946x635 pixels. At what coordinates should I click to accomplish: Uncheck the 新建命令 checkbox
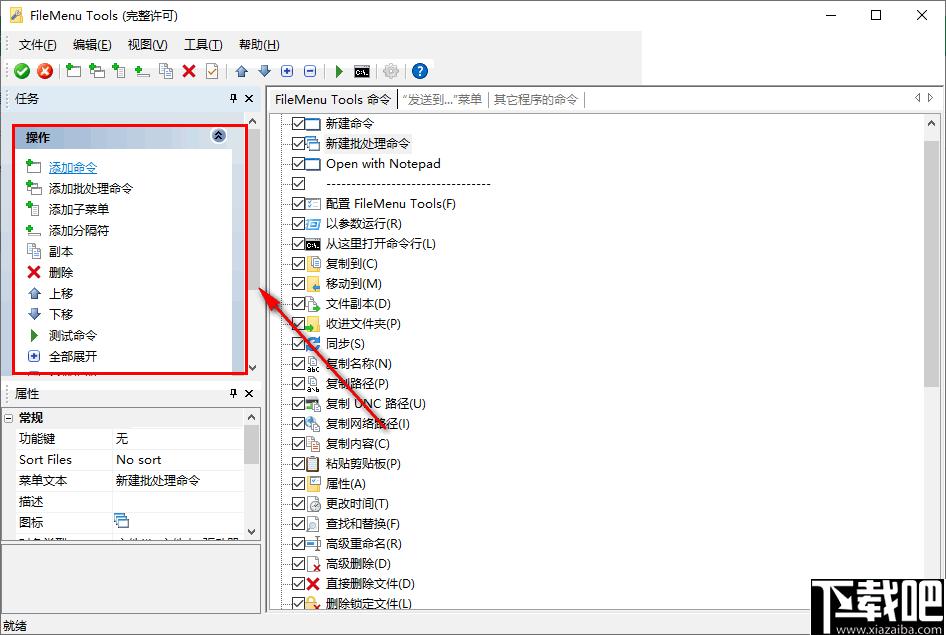pos(296,123)
